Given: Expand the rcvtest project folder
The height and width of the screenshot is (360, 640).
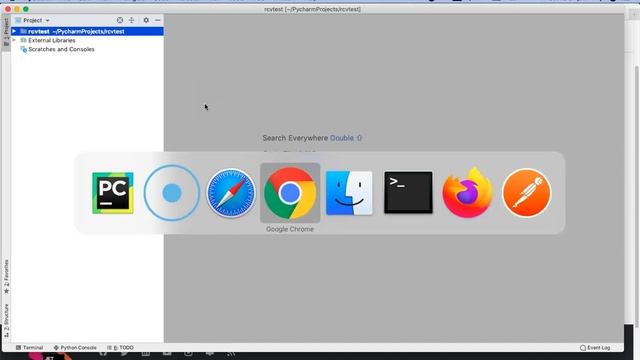Looking at the screenshot, I should [14, 31].
